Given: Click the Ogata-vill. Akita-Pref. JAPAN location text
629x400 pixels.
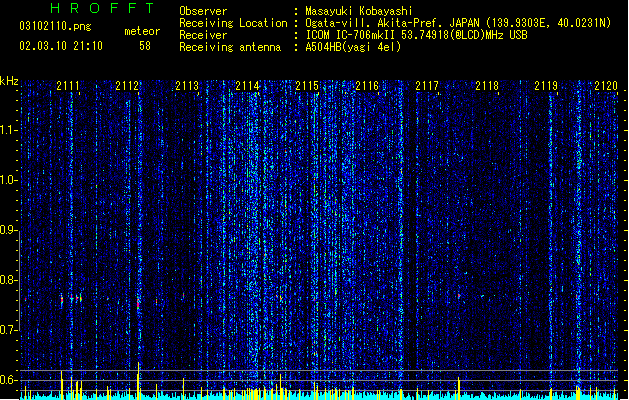Looking at the screenshot, I should pos(458,23).
